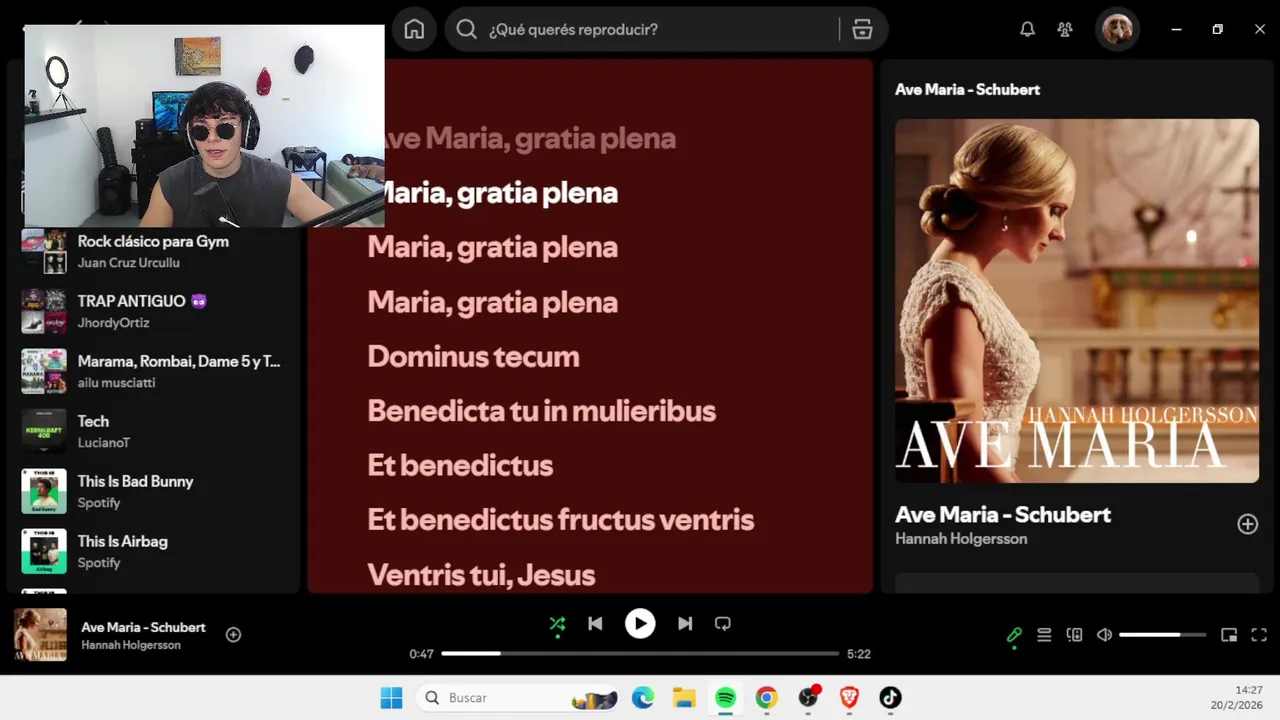Open TikTok from taskbar

tap(890, 697)
